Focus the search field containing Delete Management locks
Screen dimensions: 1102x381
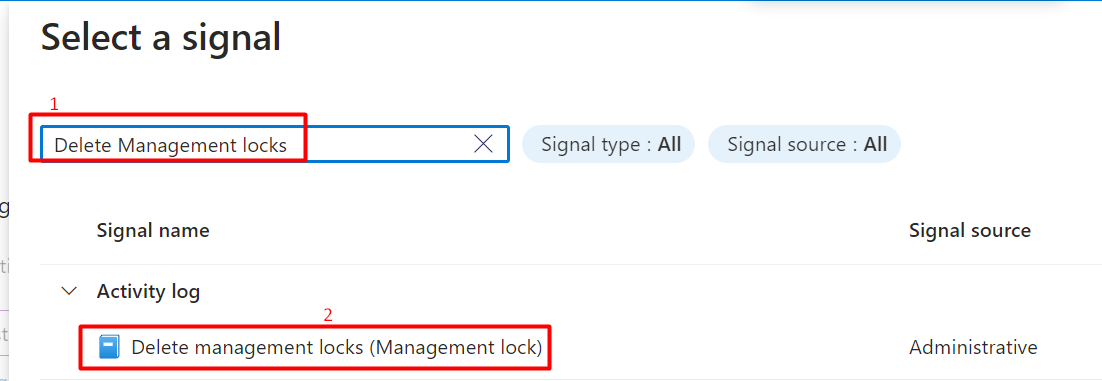point(275,144)
